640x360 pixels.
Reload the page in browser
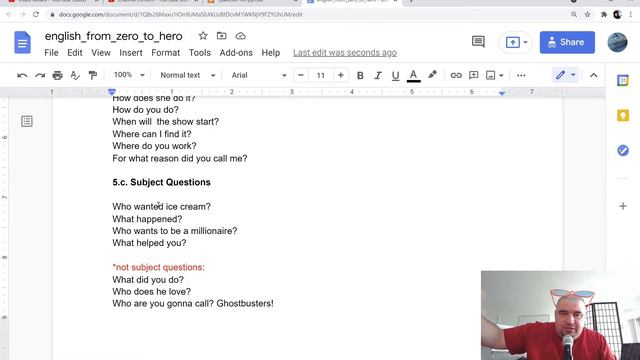tap(36, 14)
